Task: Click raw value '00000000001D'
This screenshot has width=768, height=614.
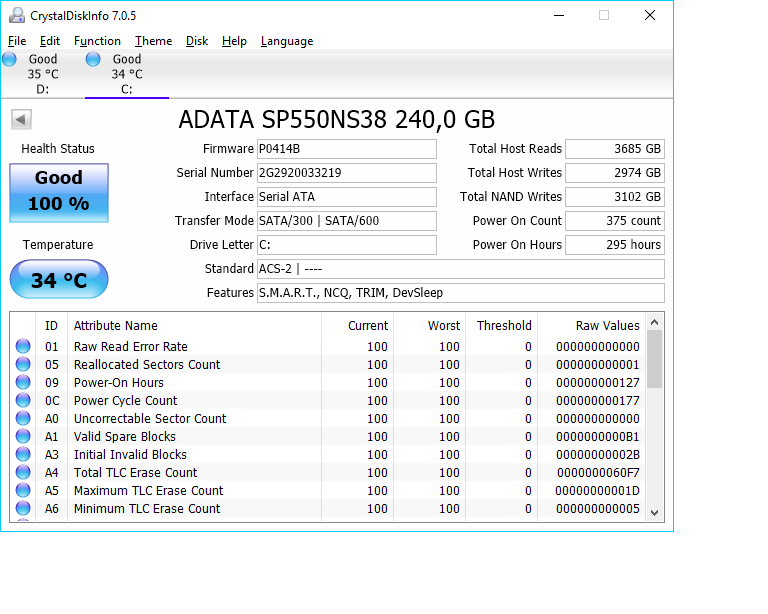Action: click(597, 491)
